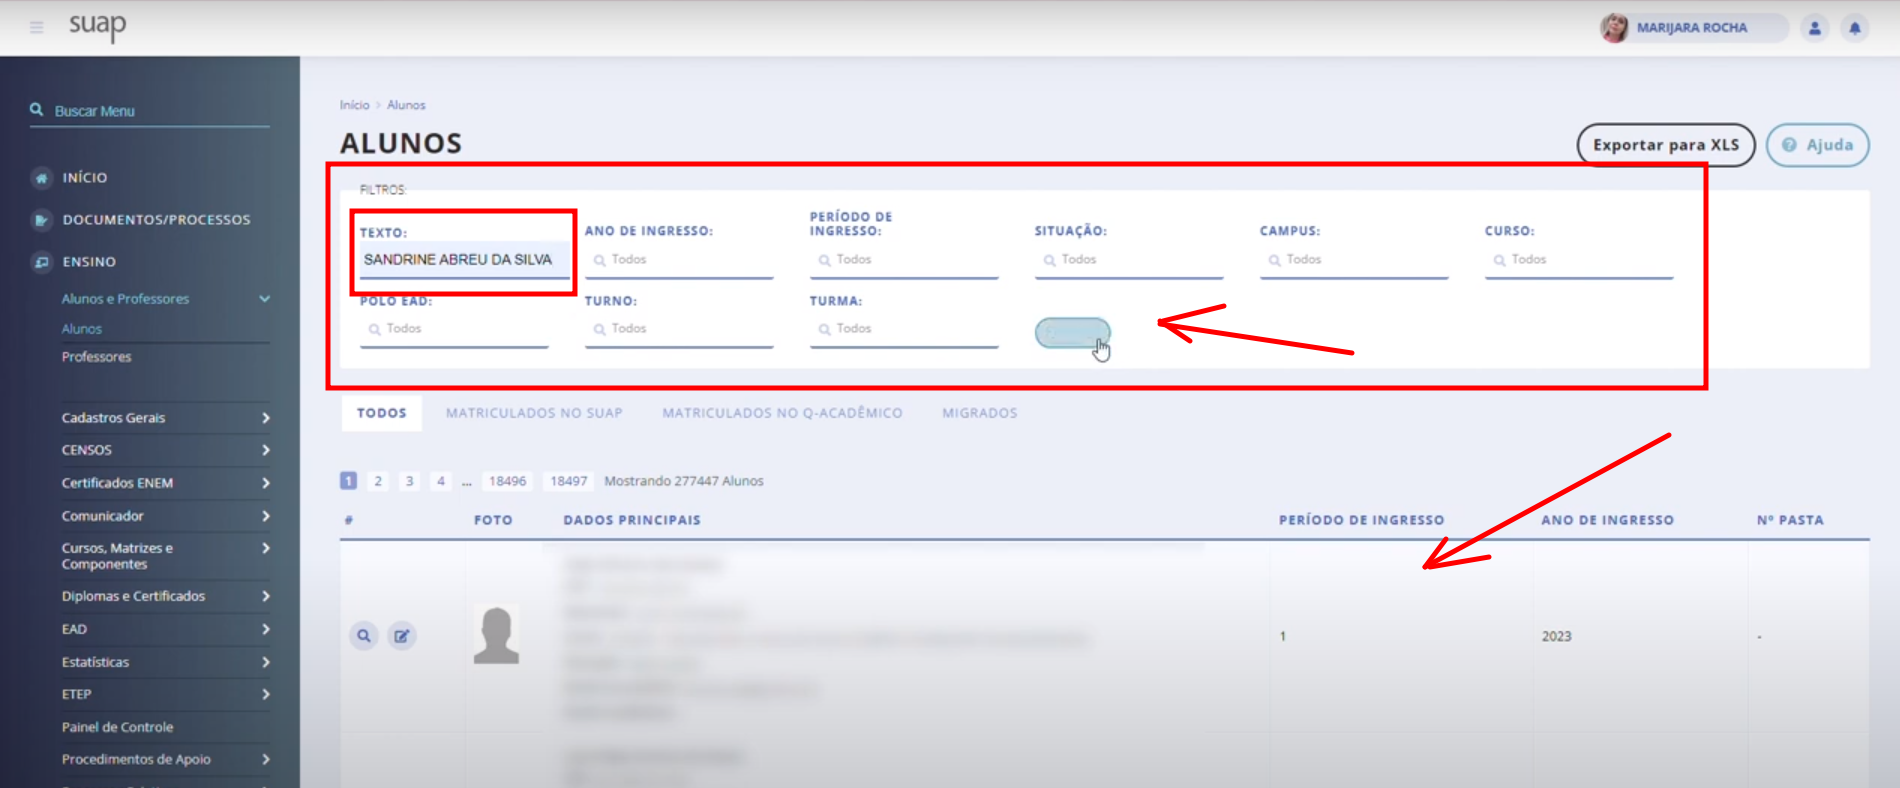Expand the ETEP sidebar item
1900x788 pixels.
(166, 694)
